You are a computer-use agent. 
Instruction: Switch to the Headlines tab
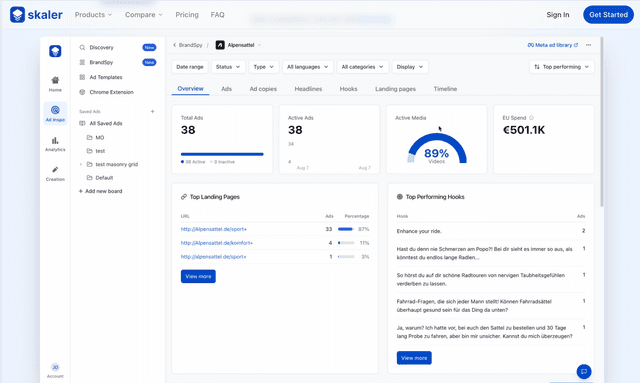[x=308, y=89]
